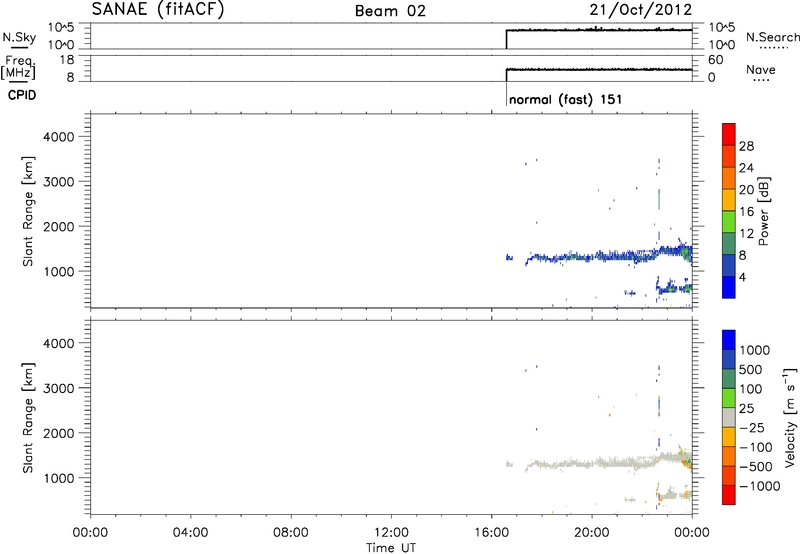Click the bright blue lowest Power colorbar segment
The height and width of the screenshot is (554, 800).
[729, 287]
